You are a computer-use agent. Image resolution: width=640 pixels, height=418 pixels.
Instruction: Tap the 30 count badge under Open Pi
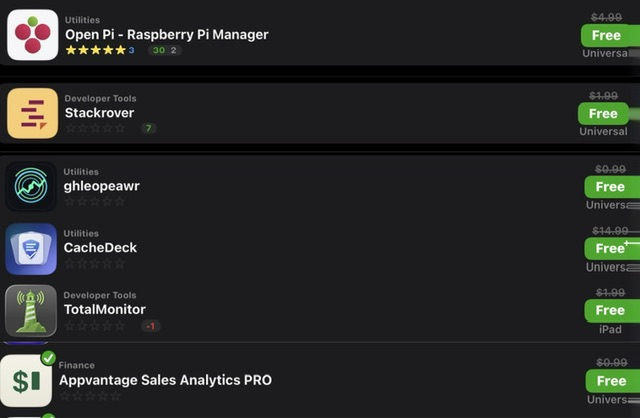[x=159, y=50]
